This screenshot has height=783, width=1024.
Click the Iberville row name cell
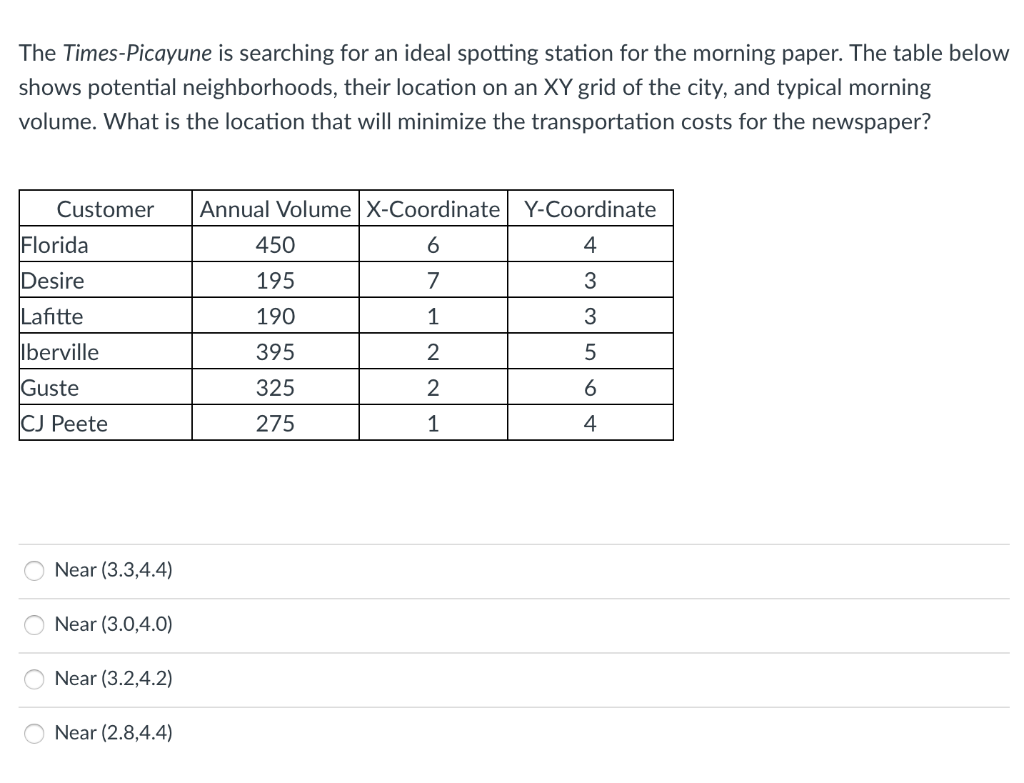tap(105, 351)
